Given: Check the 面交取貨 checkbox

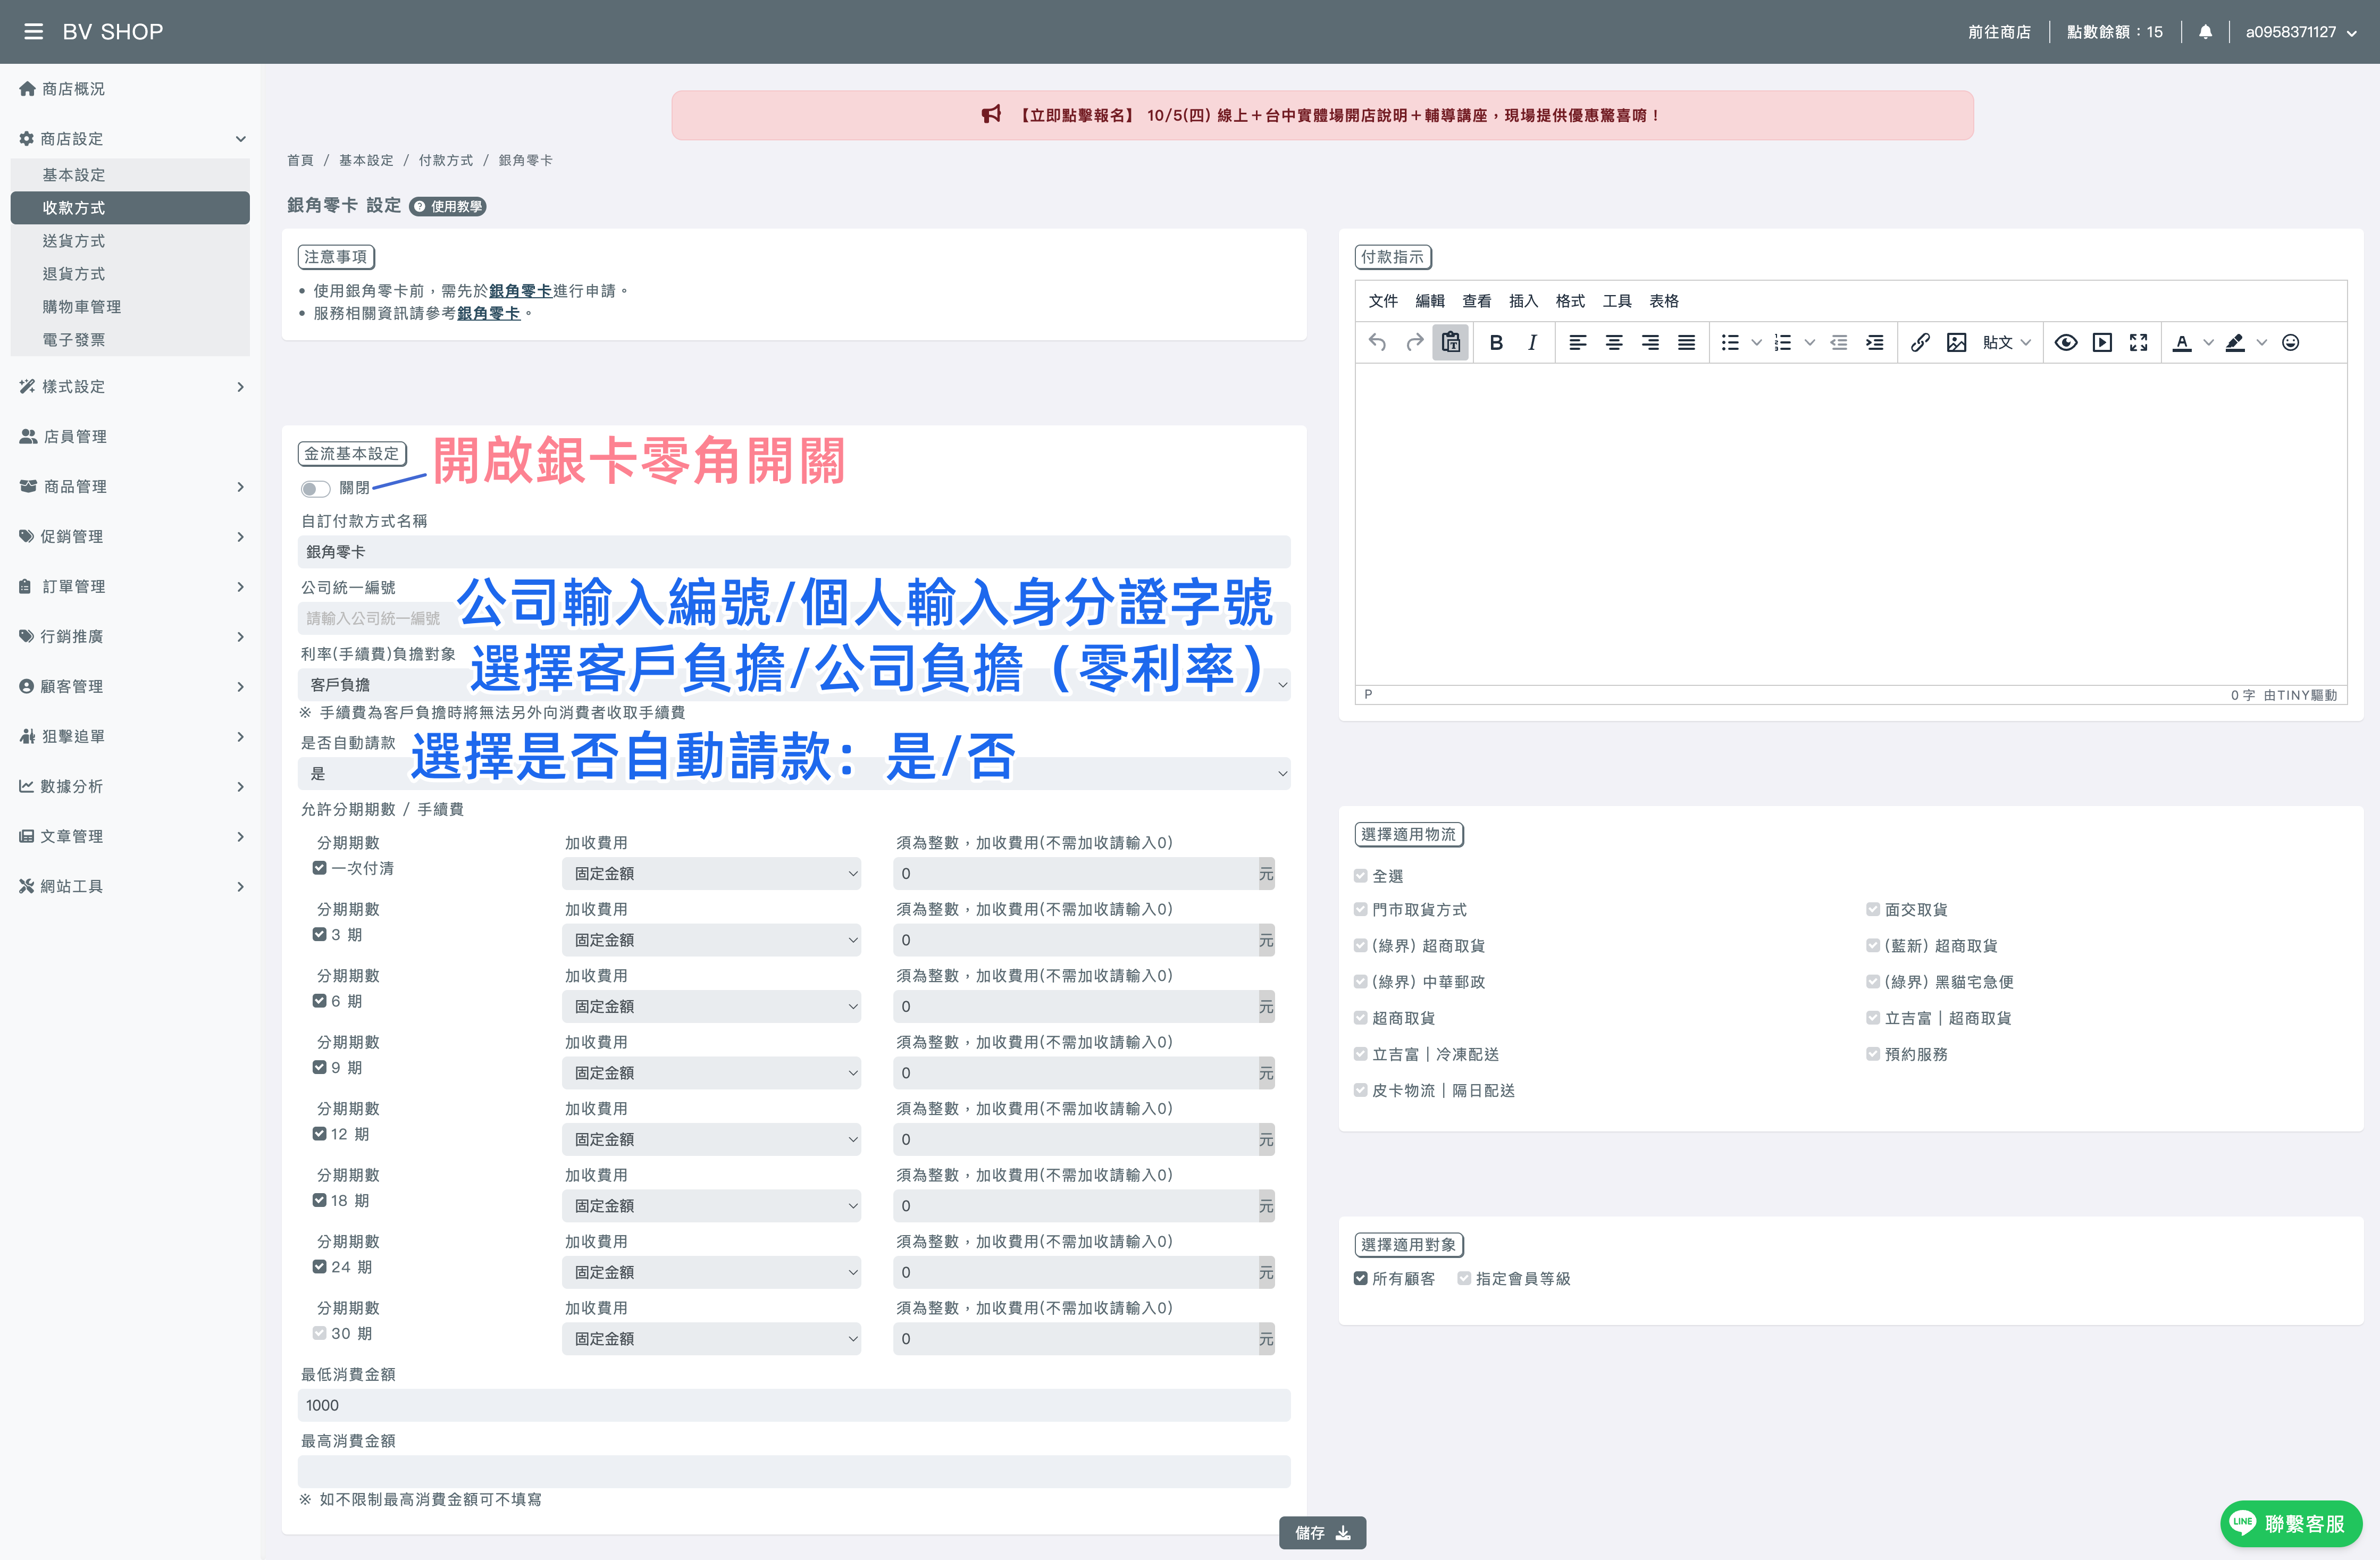Looking at the screenshot, I should pyautogui.click(x=1873, y=910).
